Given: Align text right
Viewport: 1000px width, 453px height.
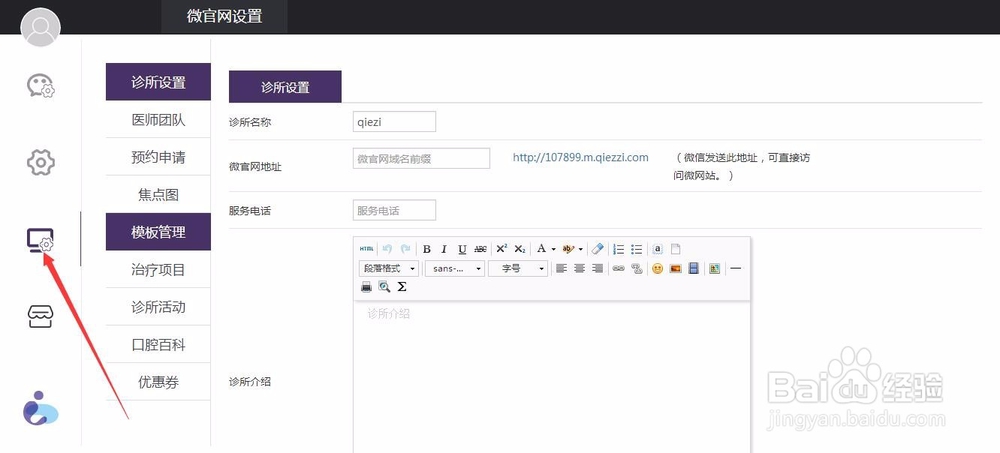Looking at the screenshot, I should 598,269.
